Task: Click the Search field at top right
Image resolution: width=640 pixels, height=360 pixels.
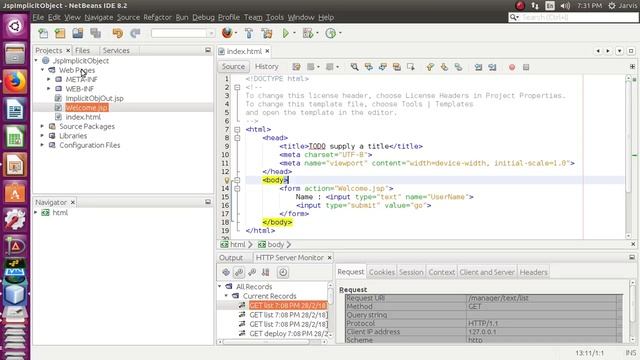Action: 573,17
